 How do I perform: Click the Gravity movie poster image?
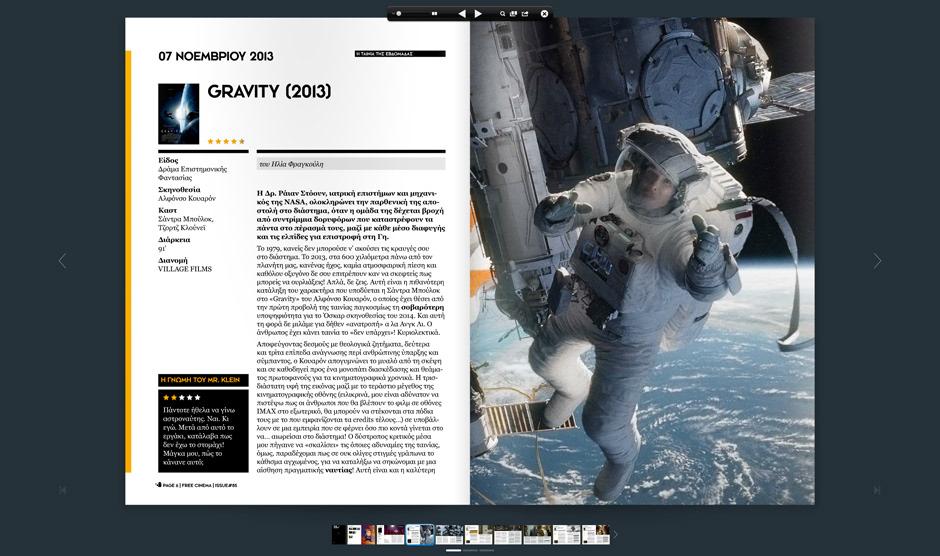(x=179, y=114)
